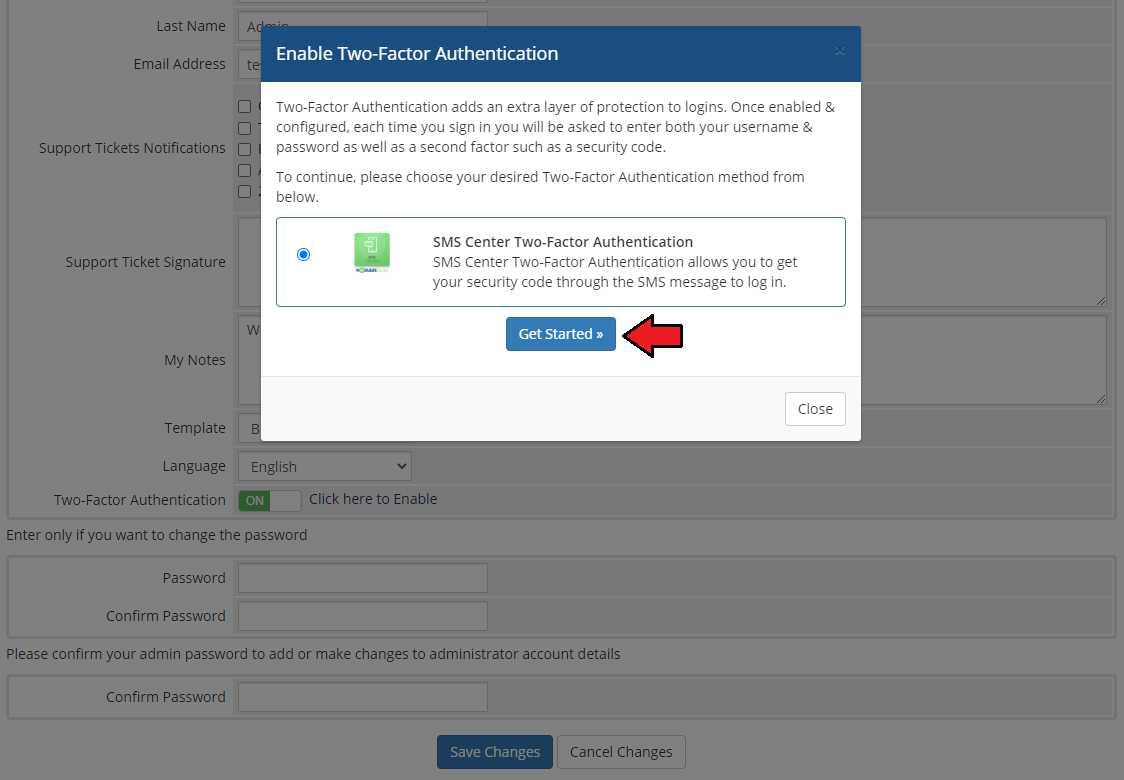Click the first Confirm Password field under Password

363,616
